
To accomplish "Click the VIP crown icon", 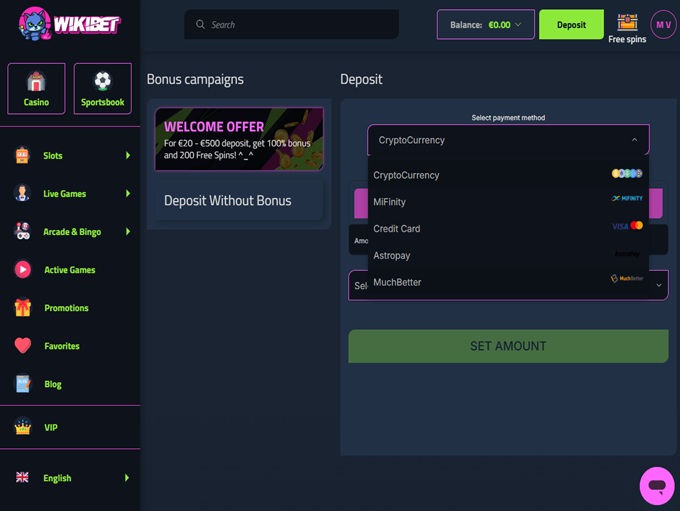I will pyautogui.click(x=23, y=427).
